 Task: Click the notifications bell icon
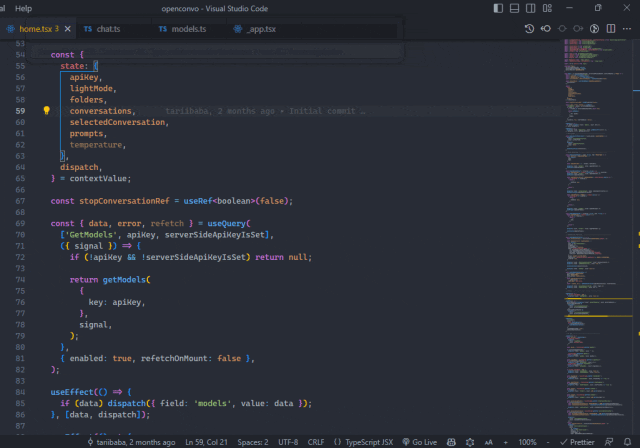pos(626,441)
